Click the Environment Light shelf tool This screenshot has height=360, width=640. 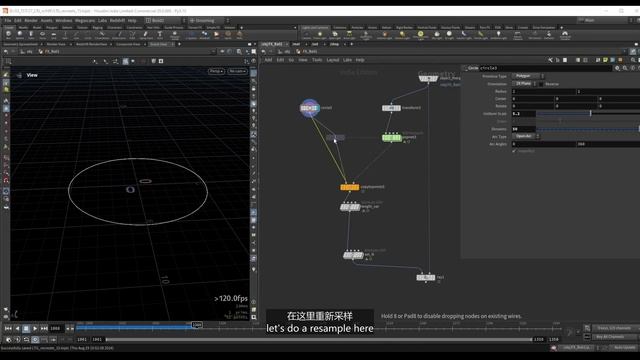pyautogui.click(x=420, y=35)
